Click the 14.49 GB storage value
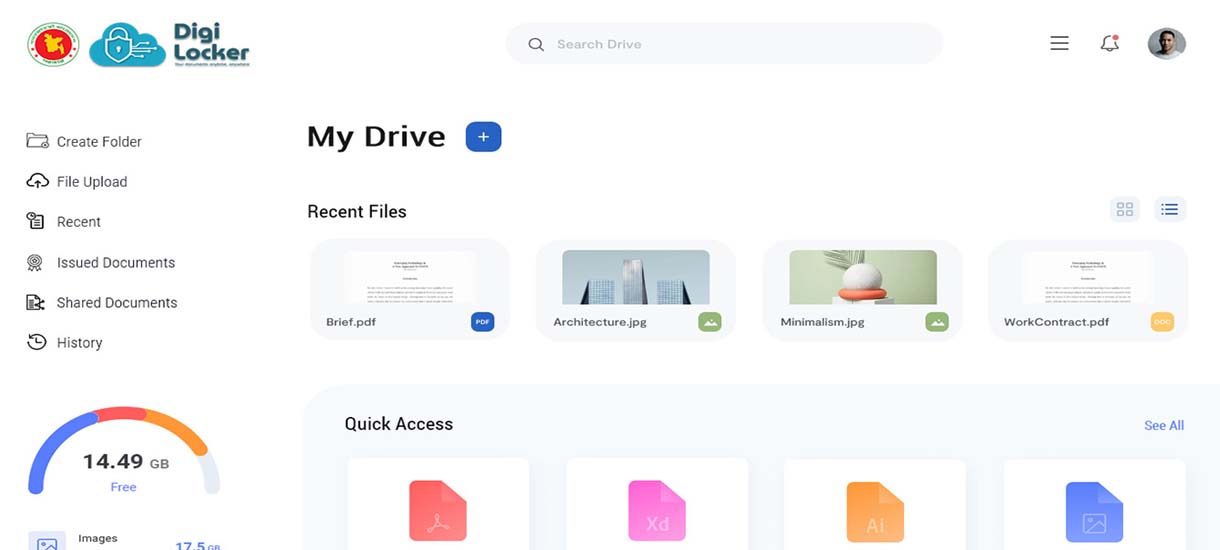This screenshot has height=550, width=1220. pos(126,462)
